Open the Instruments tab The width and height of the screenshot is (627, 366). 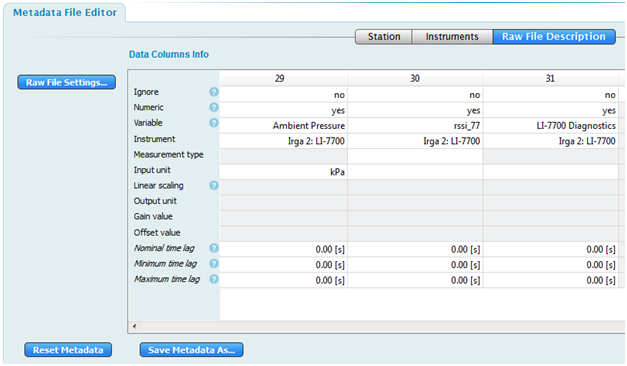point(452,37)
